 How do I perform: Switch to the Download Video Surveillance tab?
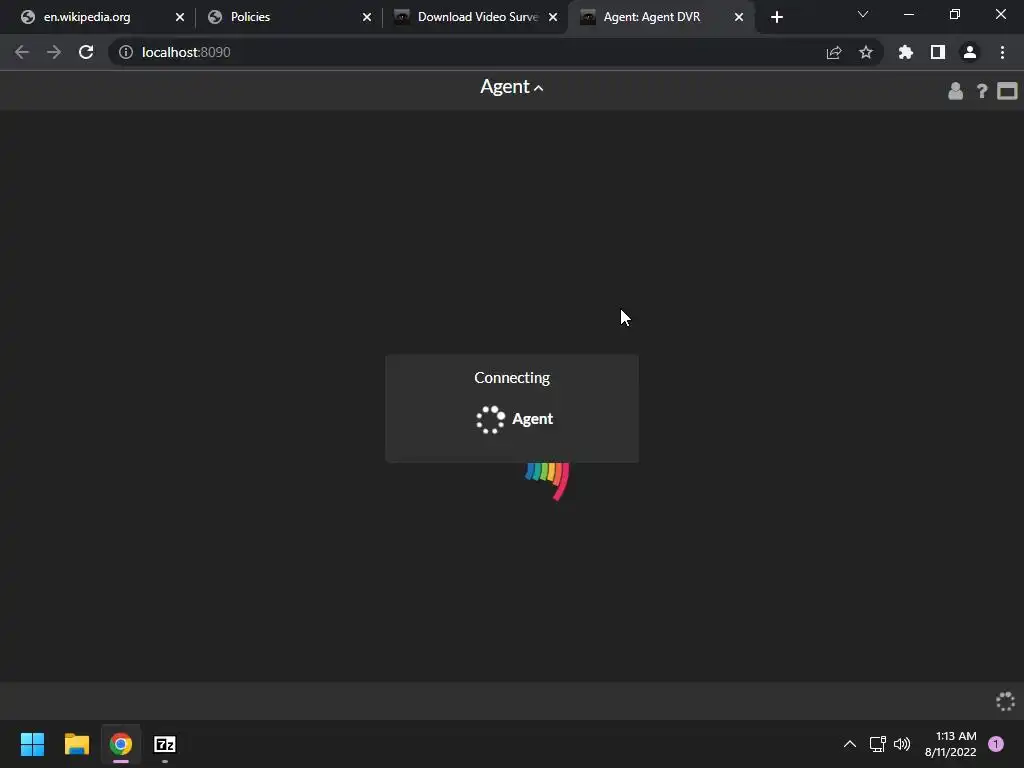[475, 17]
